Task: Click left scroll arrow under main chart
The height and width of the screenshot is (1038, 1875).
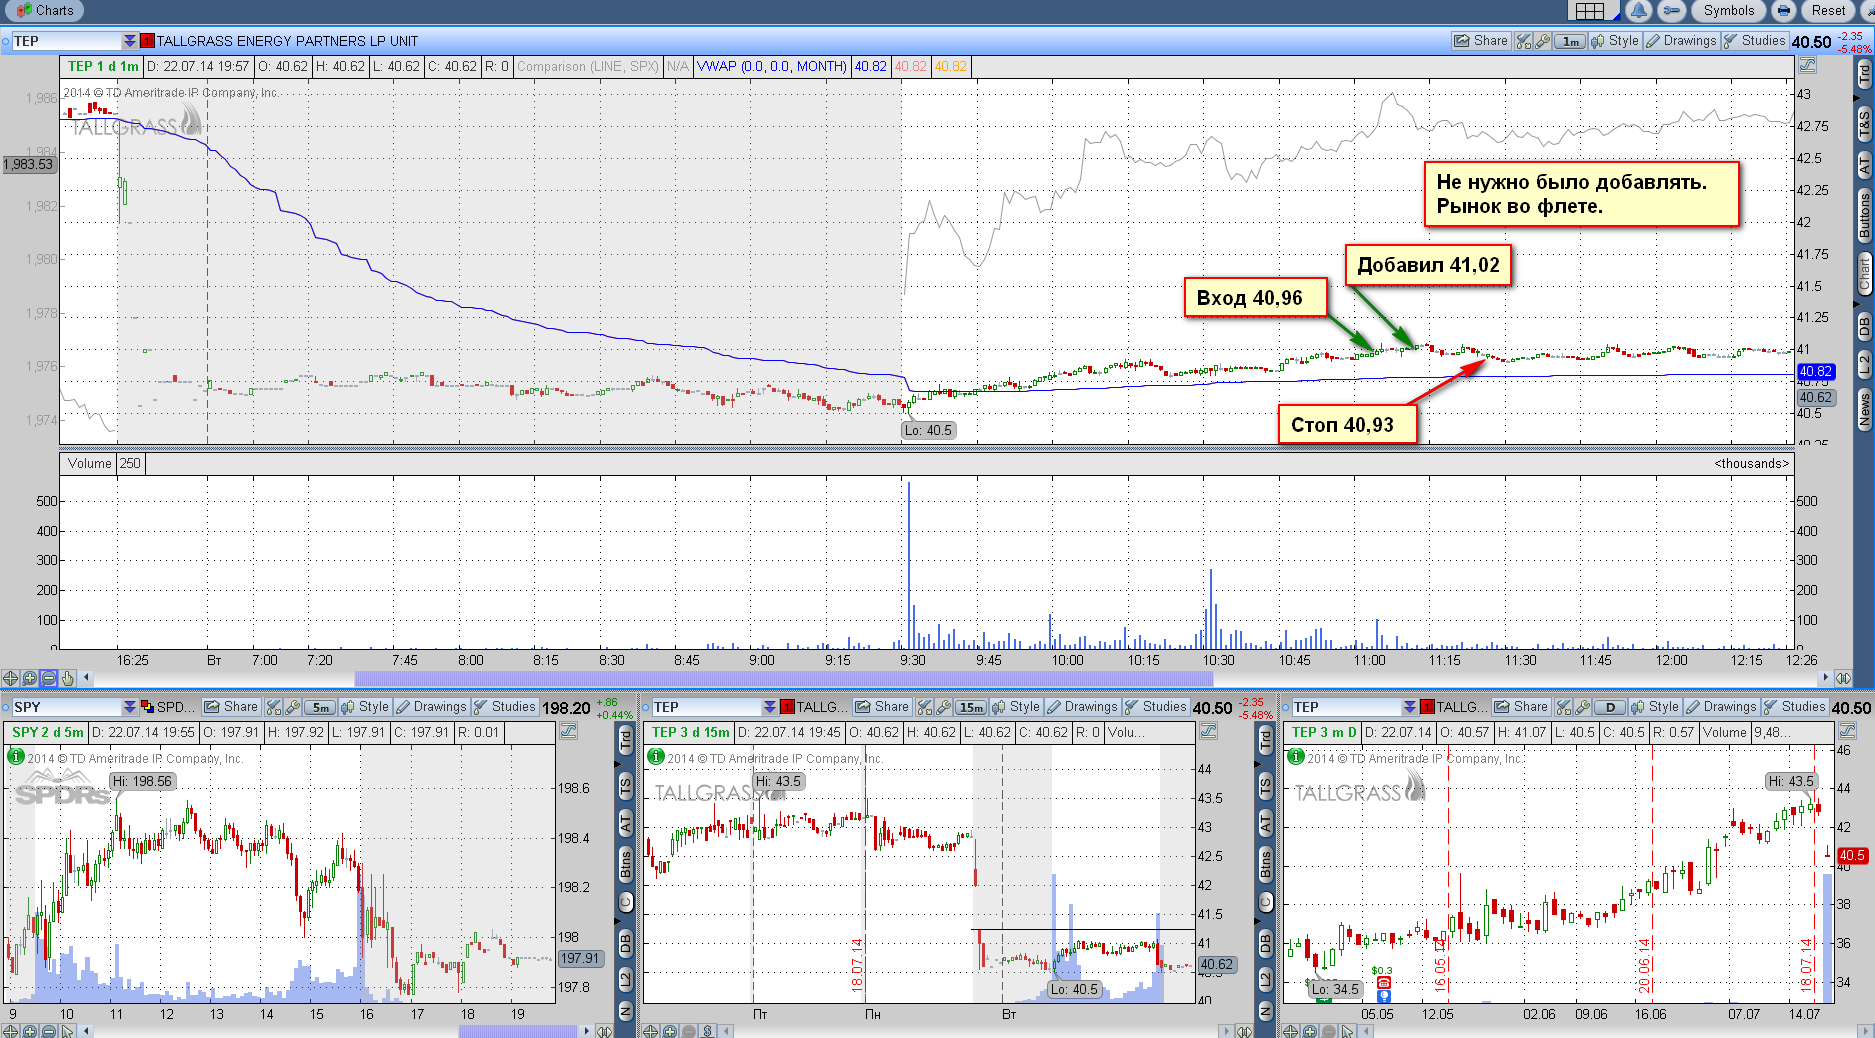Action: tap(87, 678)
